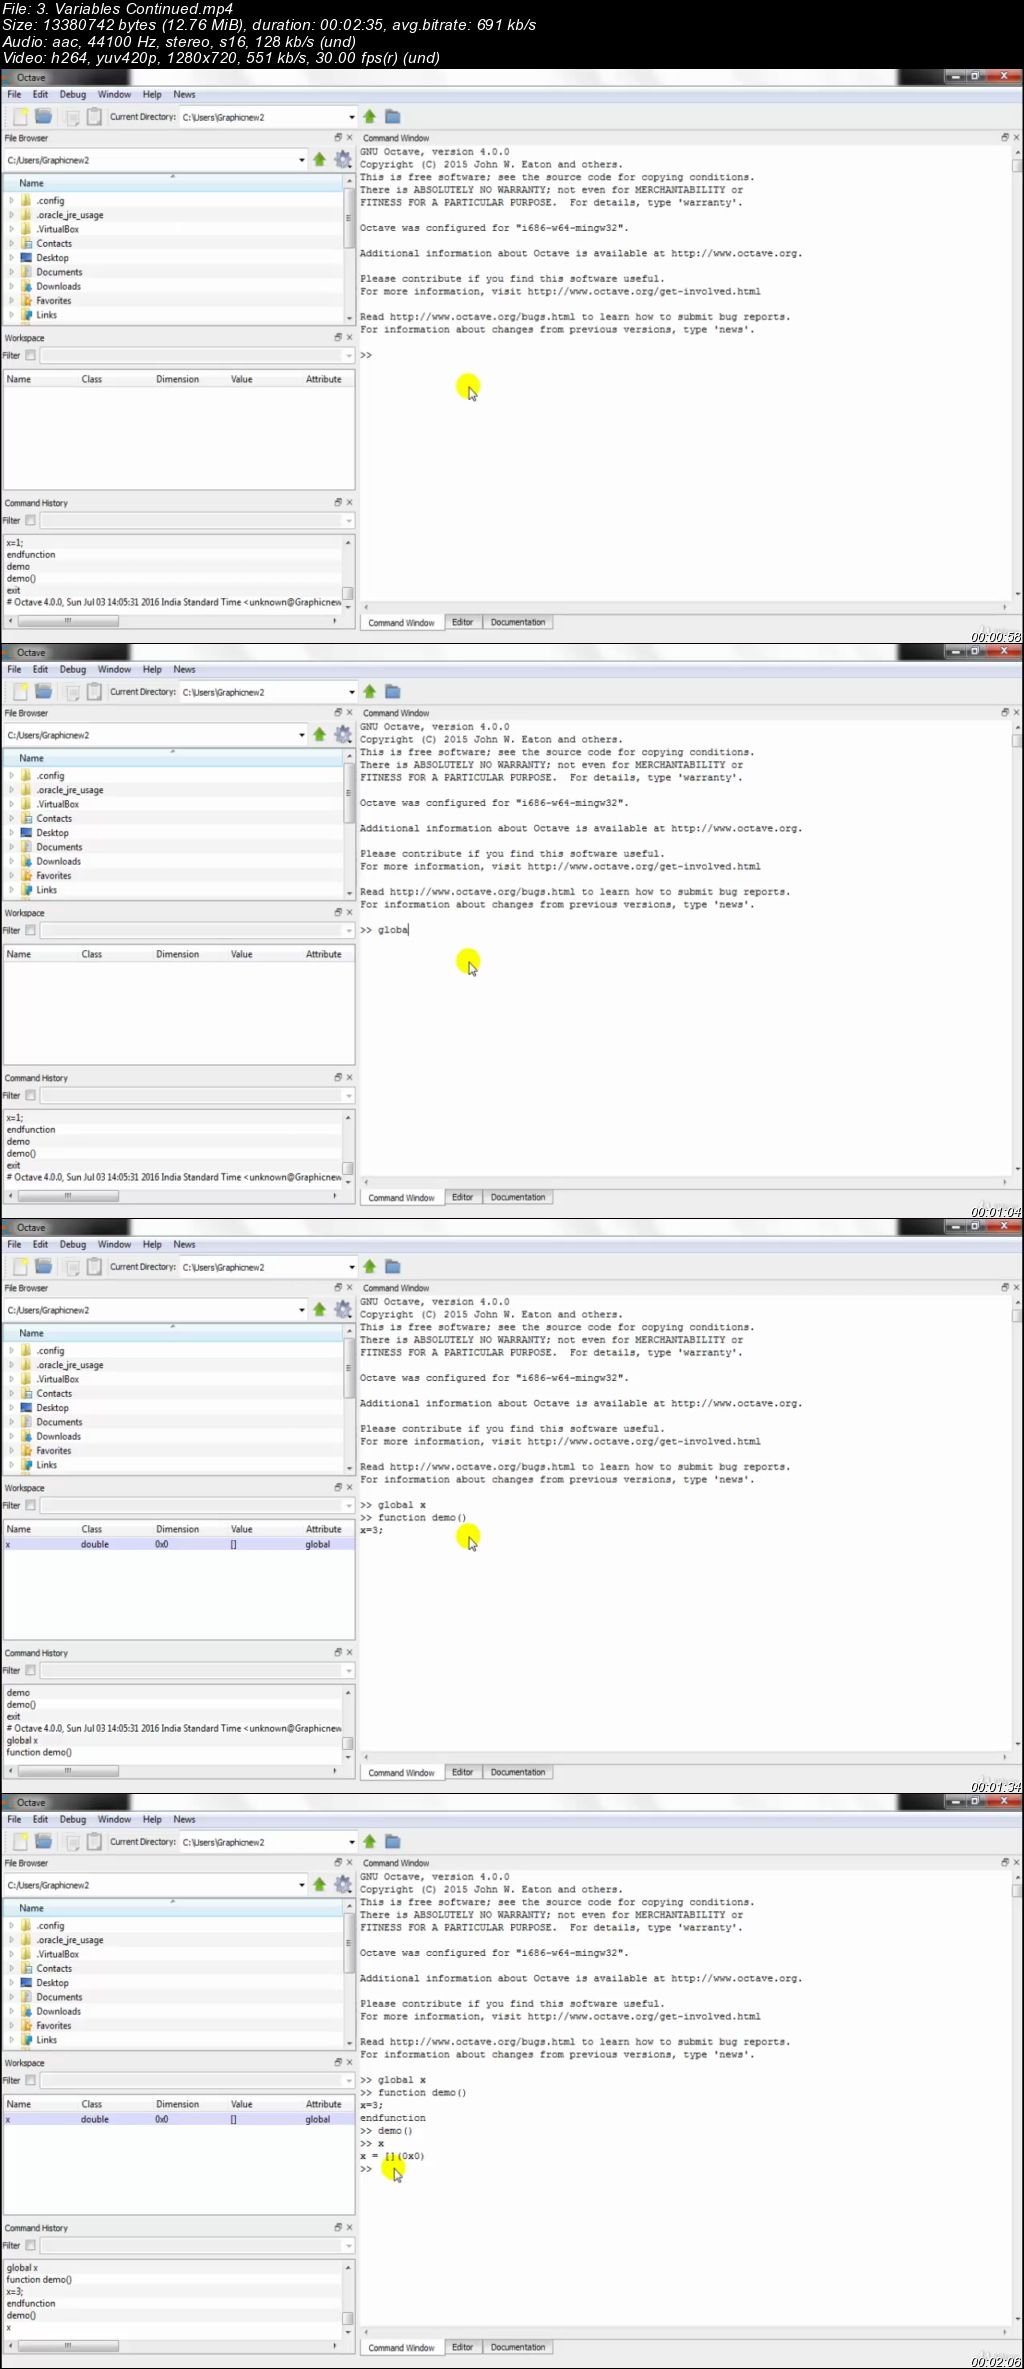Open News menu in the 00:02:06 frame
The height and width of the screenshot is (2369, 1024).
184,1819
